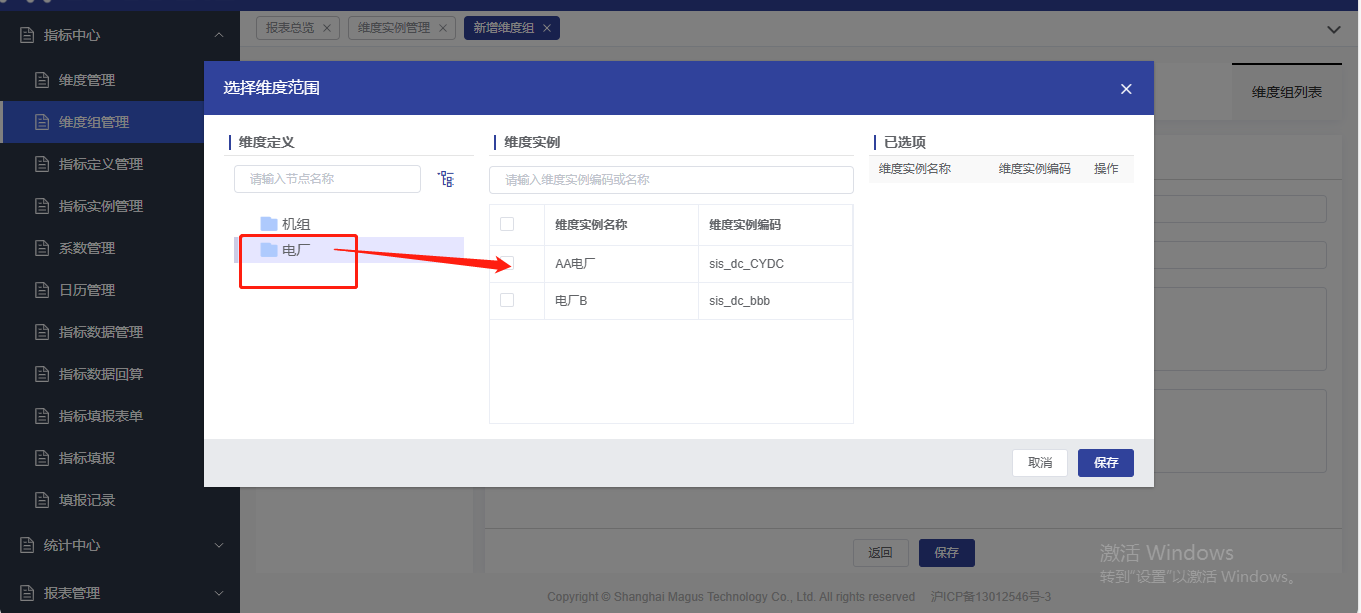This screenshot has height=613, width=1361.
Task: Click 取消 button in the dialog
Action: click(x=1039, y=463)
